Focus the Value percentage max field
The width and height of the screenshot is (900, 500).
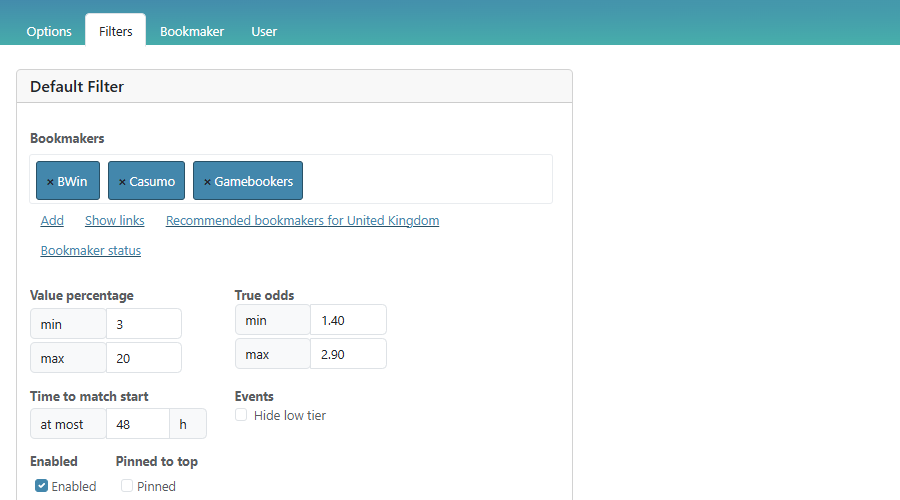(x=144, y=358)
